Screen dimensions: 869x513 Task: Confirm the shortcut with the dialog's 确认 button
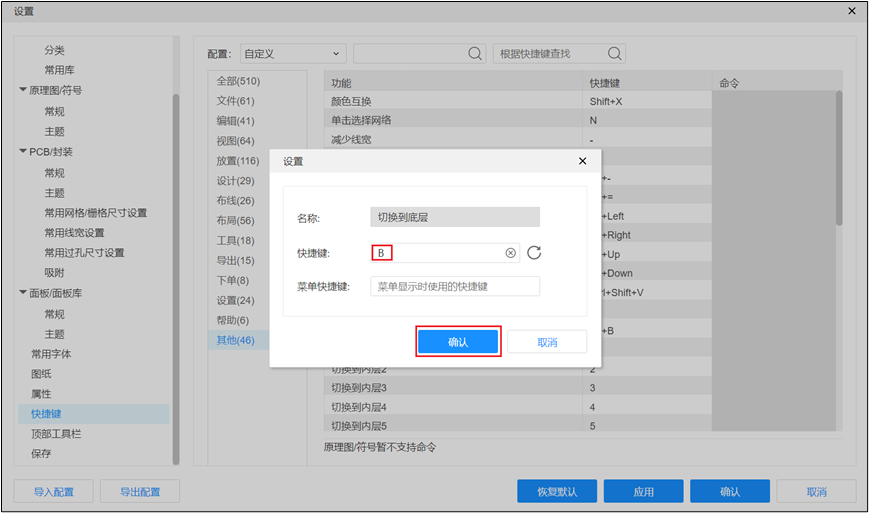[458, 342]
